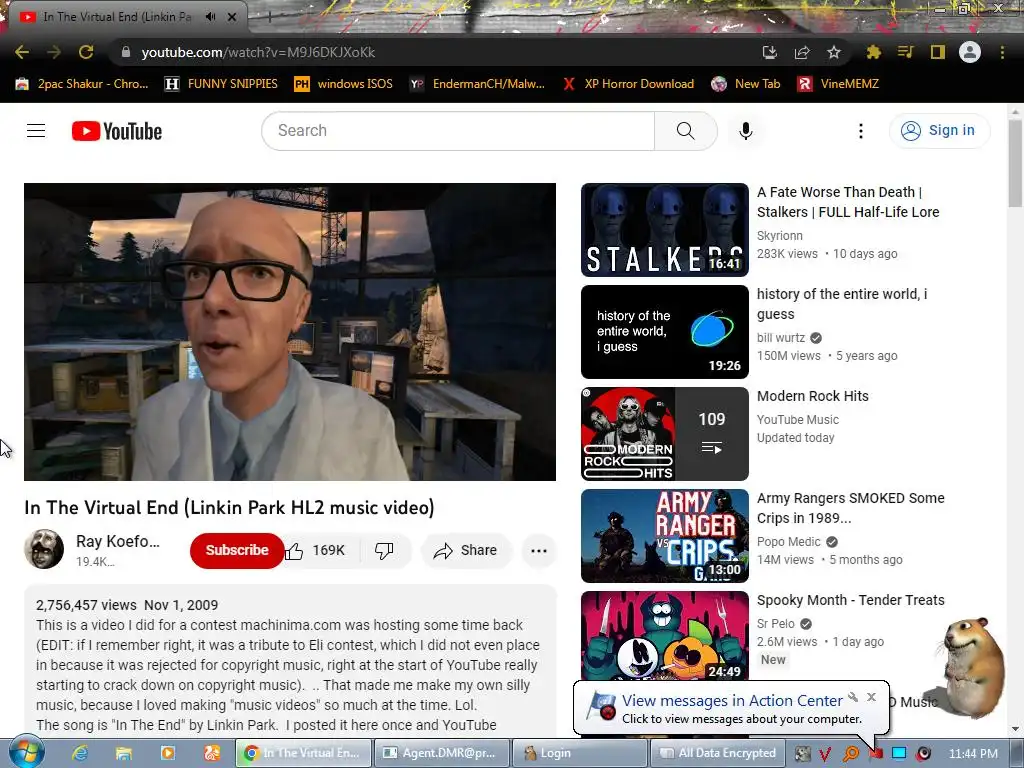This screenshot has width=1024, height=768.
Task: Open the UC Browser taskbar icon
Action: pyautogui.click(x=212, y=753)
